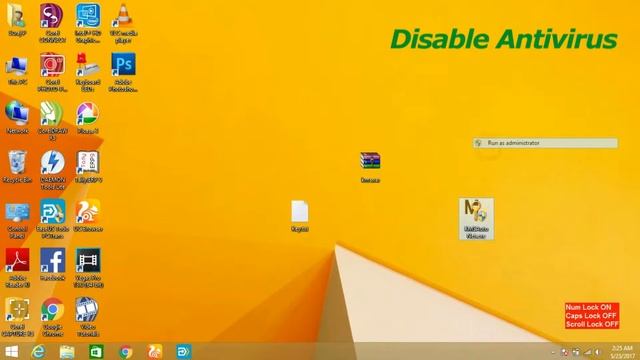Launch the Corel red camera shortcut
This screenshot has width=640, height=360.
click(52, 72)
